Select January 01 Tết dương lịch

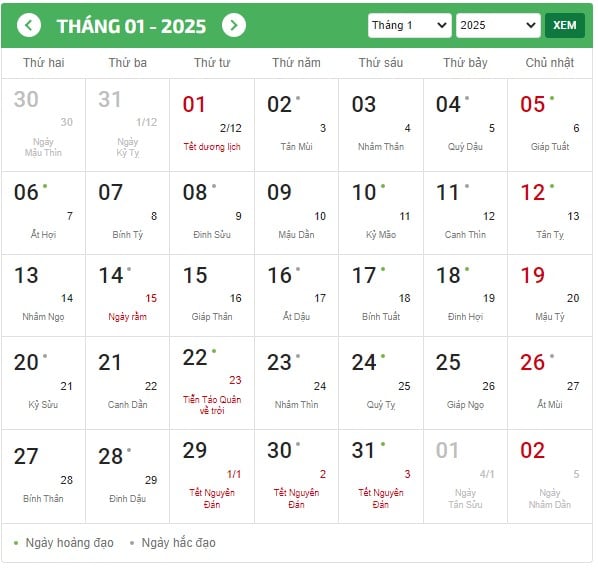point(212,125)
